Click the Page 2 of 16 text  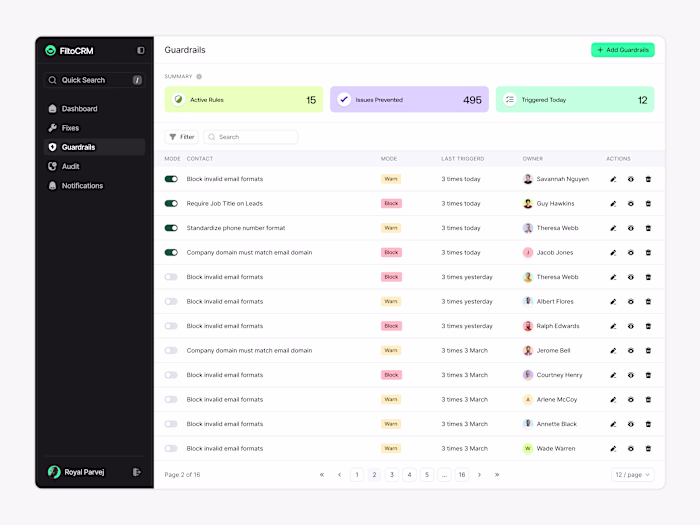pyautogui.click(x=182, y=475)
